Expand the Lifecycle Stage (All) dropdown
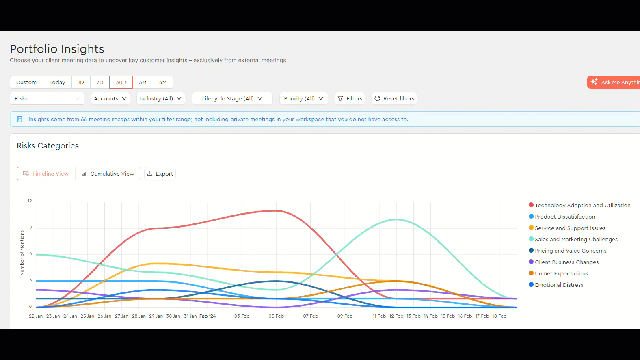 point(232,98)
